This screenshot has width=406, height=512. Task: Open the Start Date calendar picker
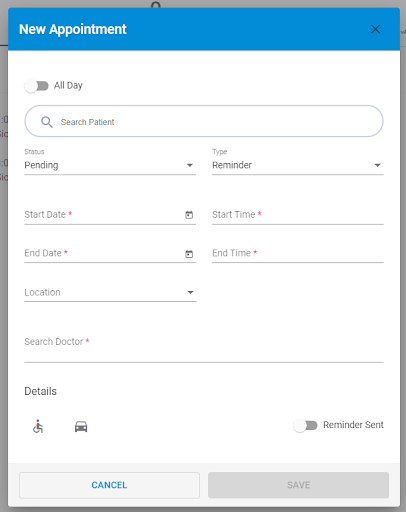[x=189, y=215]
